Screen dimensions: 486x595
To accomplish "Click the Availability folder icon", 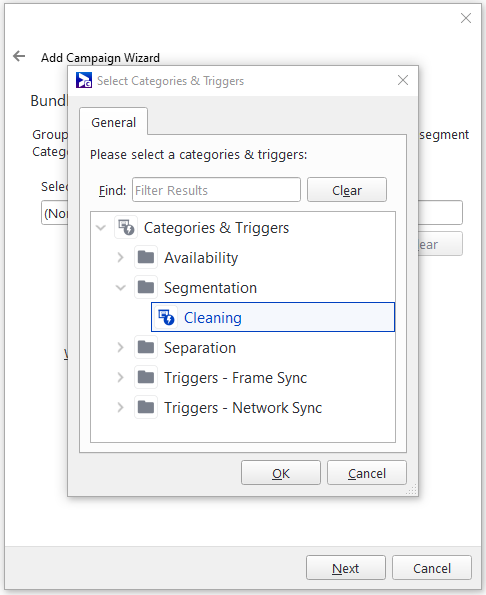I will (x=146, y=257).
